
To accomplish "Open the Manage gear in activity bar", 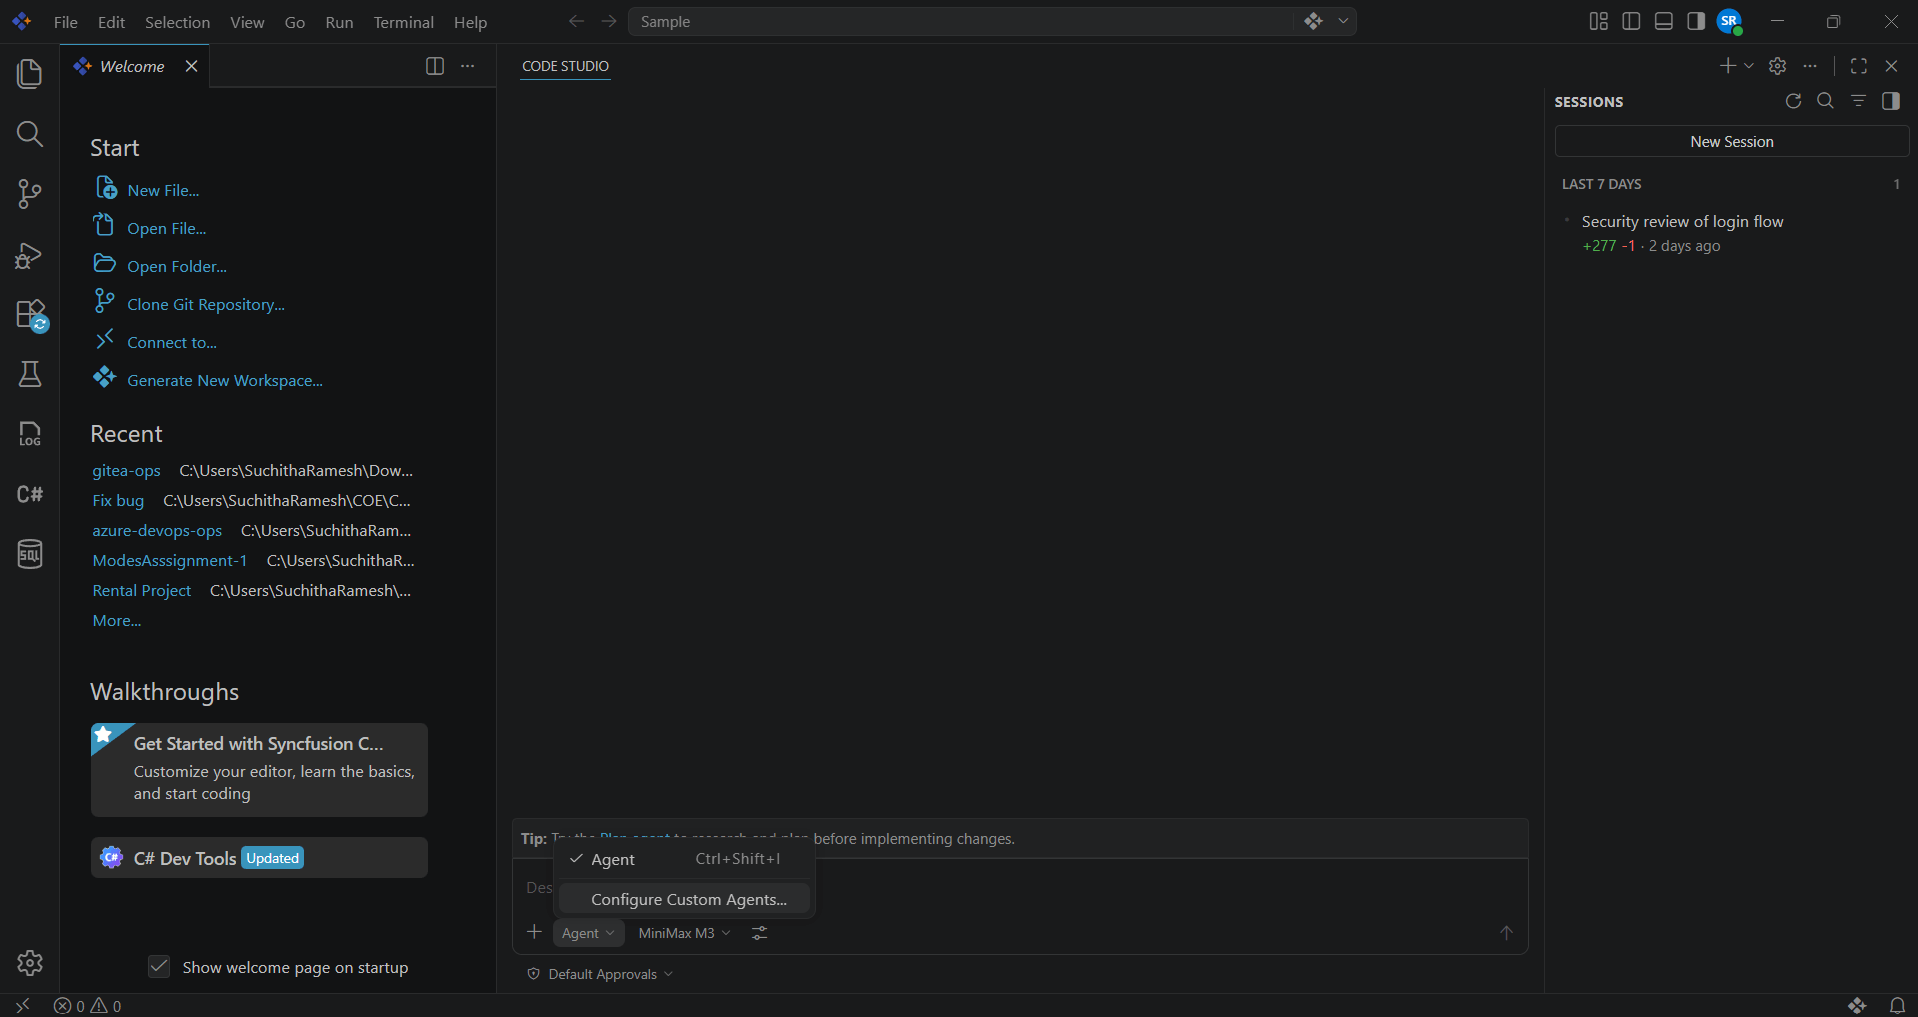I will [x=30, y=963].
